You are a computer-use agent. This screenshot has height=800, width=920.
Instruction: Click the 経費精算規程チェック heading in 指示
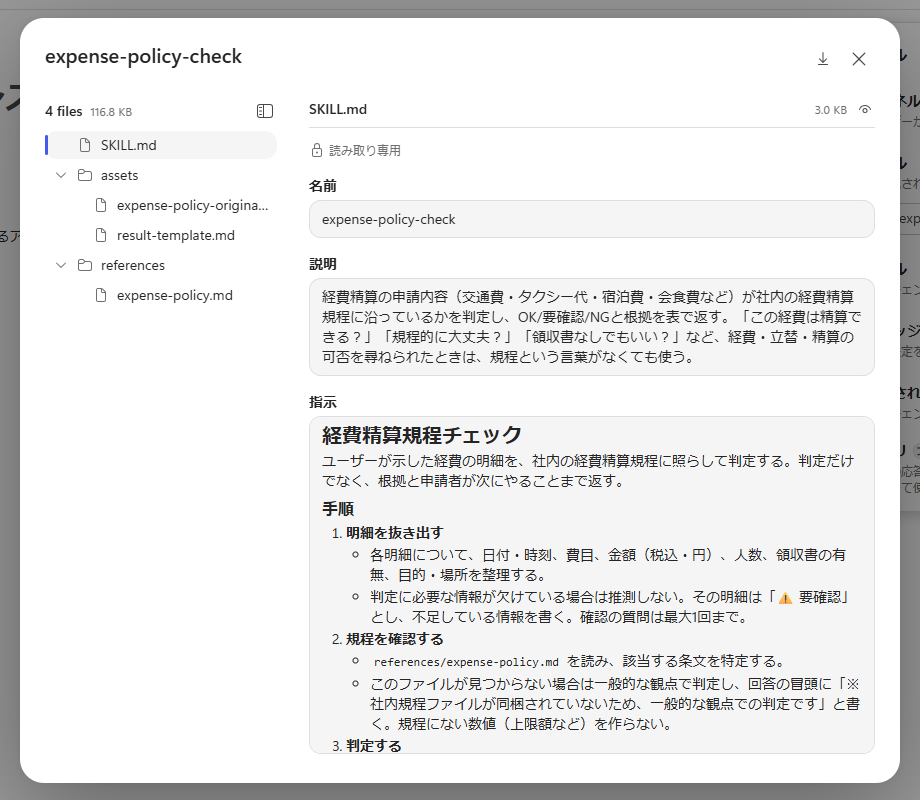pyautogui.click(x=421, y=435)
